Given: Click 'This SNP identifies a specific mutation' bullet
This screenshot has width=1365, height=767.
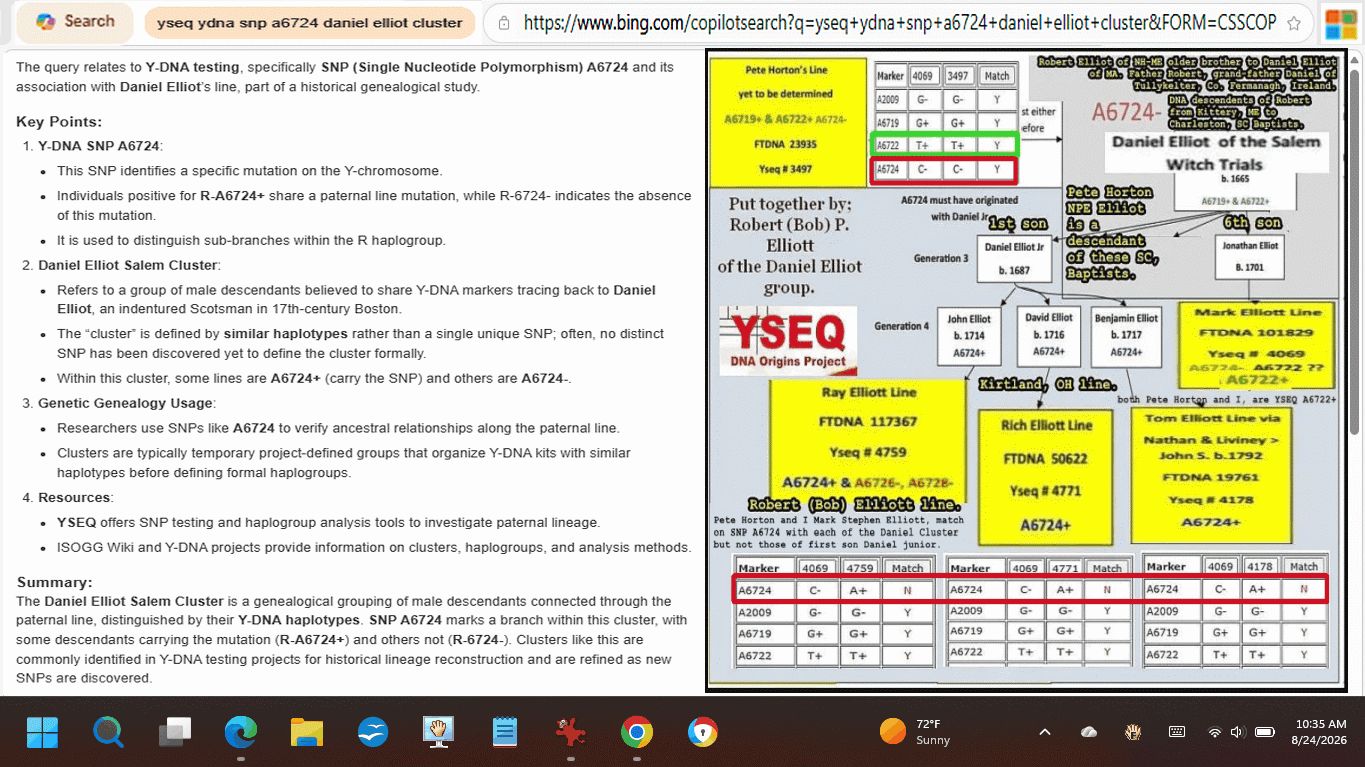Looking at the screenshot, I should (249, 170).
